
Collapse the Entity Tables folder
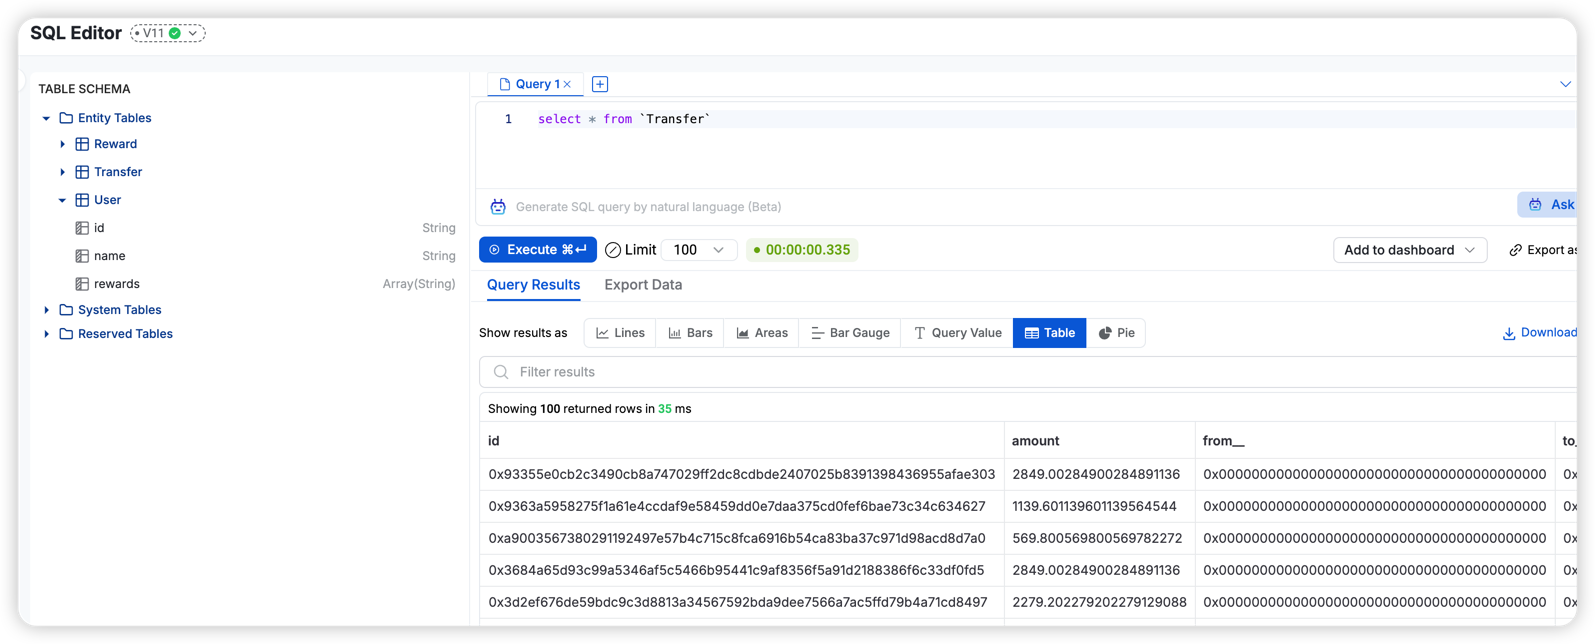pyautogui.click(x=46, y=118)
